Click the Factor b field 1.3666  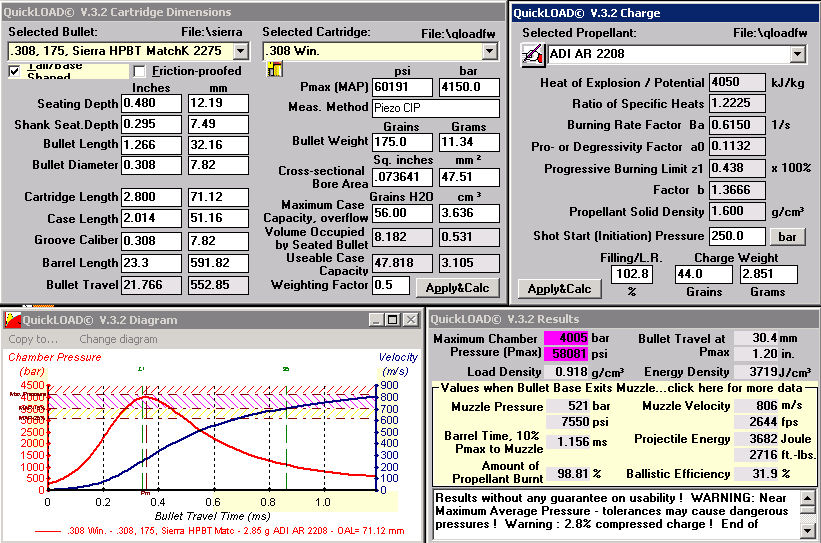[737, 190]
